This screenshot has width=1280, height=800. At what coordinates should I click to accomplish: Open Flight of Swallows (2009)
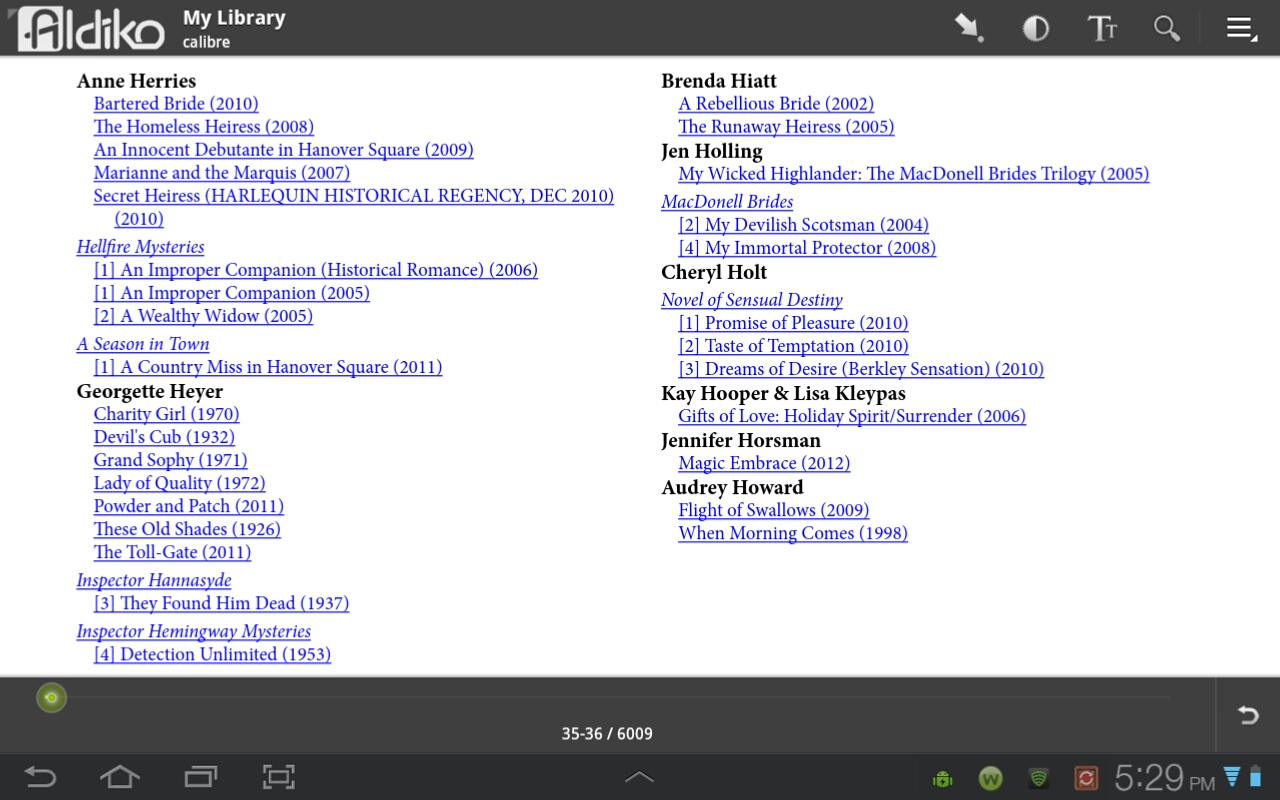(774, 510)
